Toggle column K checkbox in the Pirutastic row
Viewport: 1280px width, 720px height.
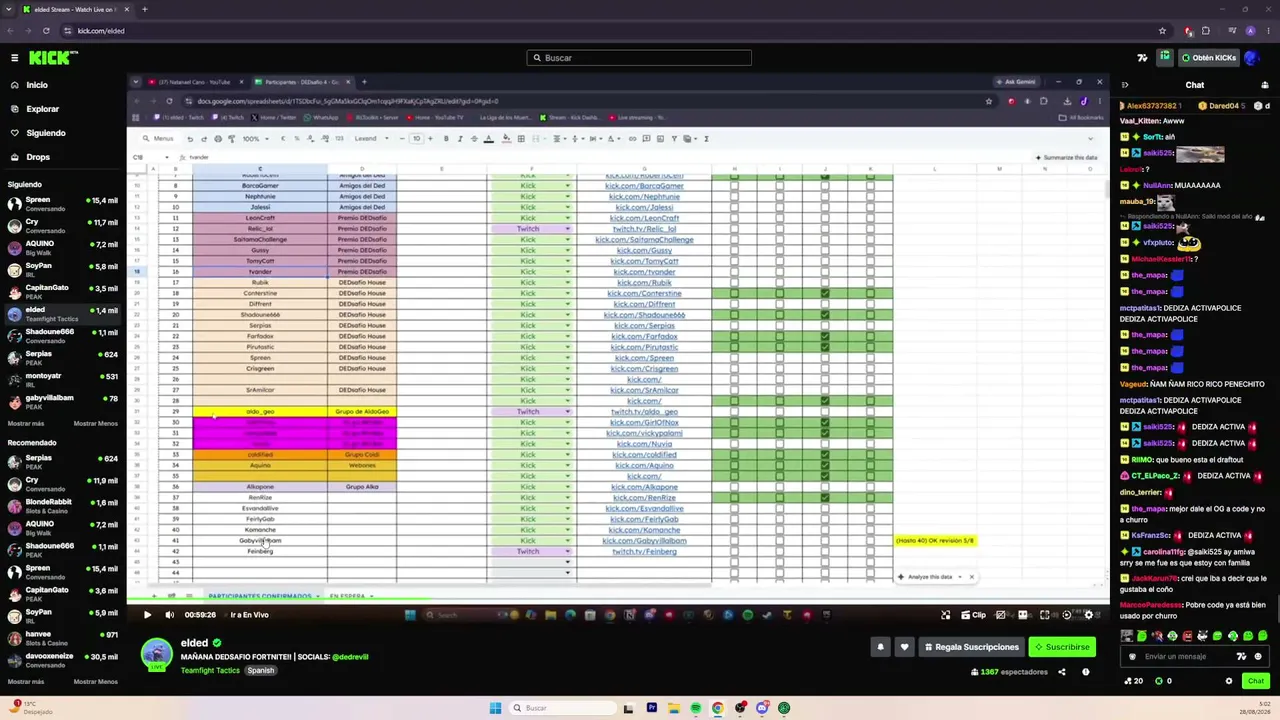click(870, 347)
